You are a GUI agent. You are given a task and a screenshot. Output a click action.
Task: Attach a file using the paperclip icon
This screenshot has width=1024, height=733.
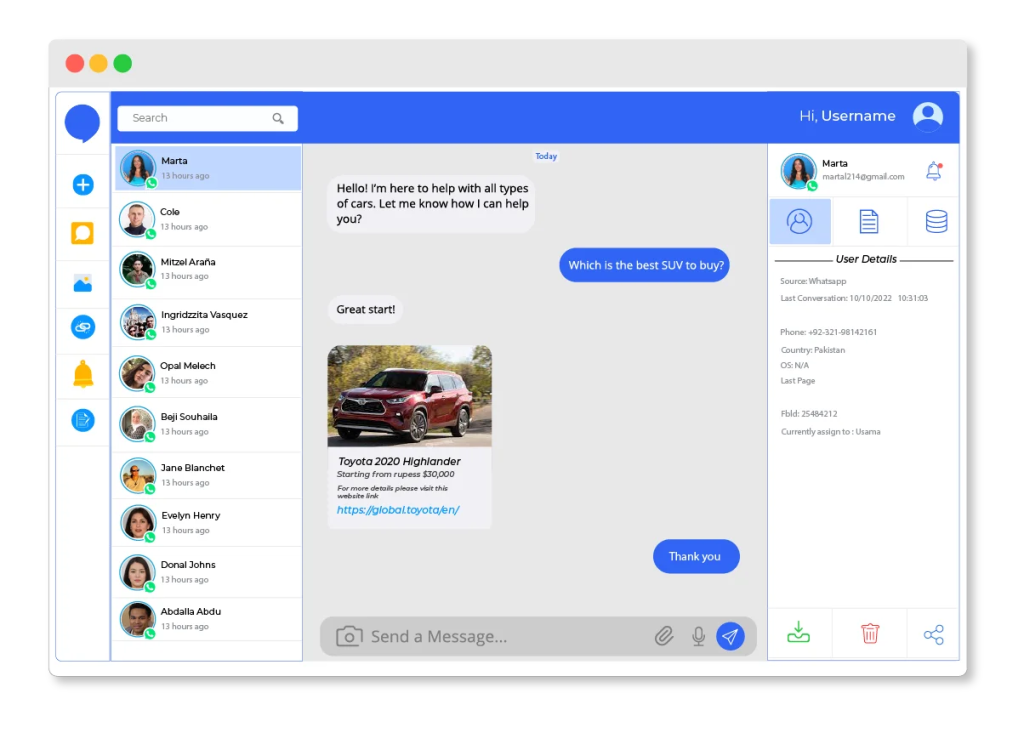(x=664, y=635)
